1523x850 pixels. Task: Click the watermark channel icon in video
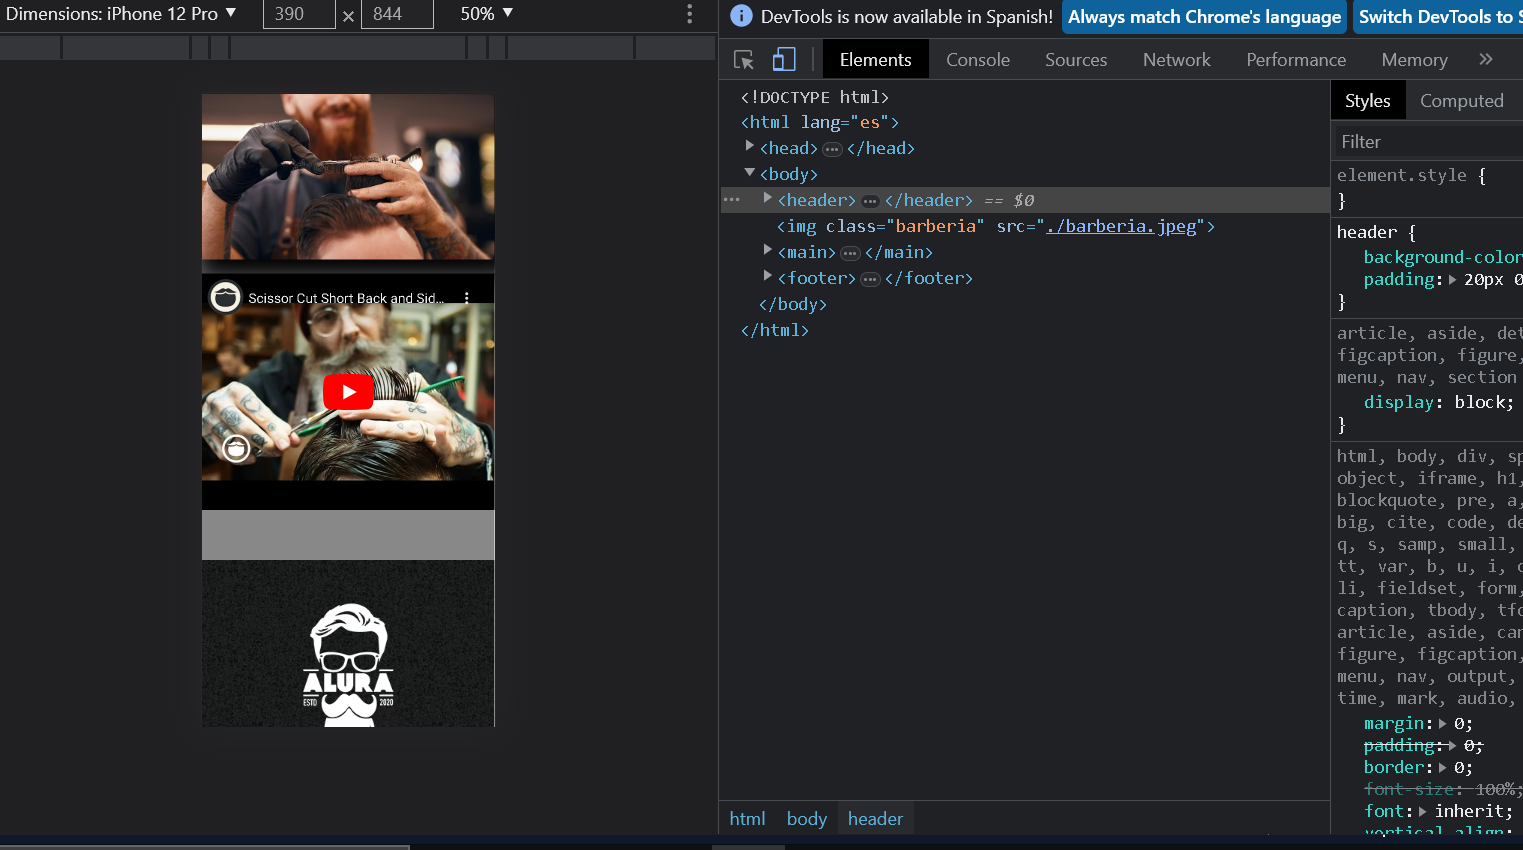(236, 449)
